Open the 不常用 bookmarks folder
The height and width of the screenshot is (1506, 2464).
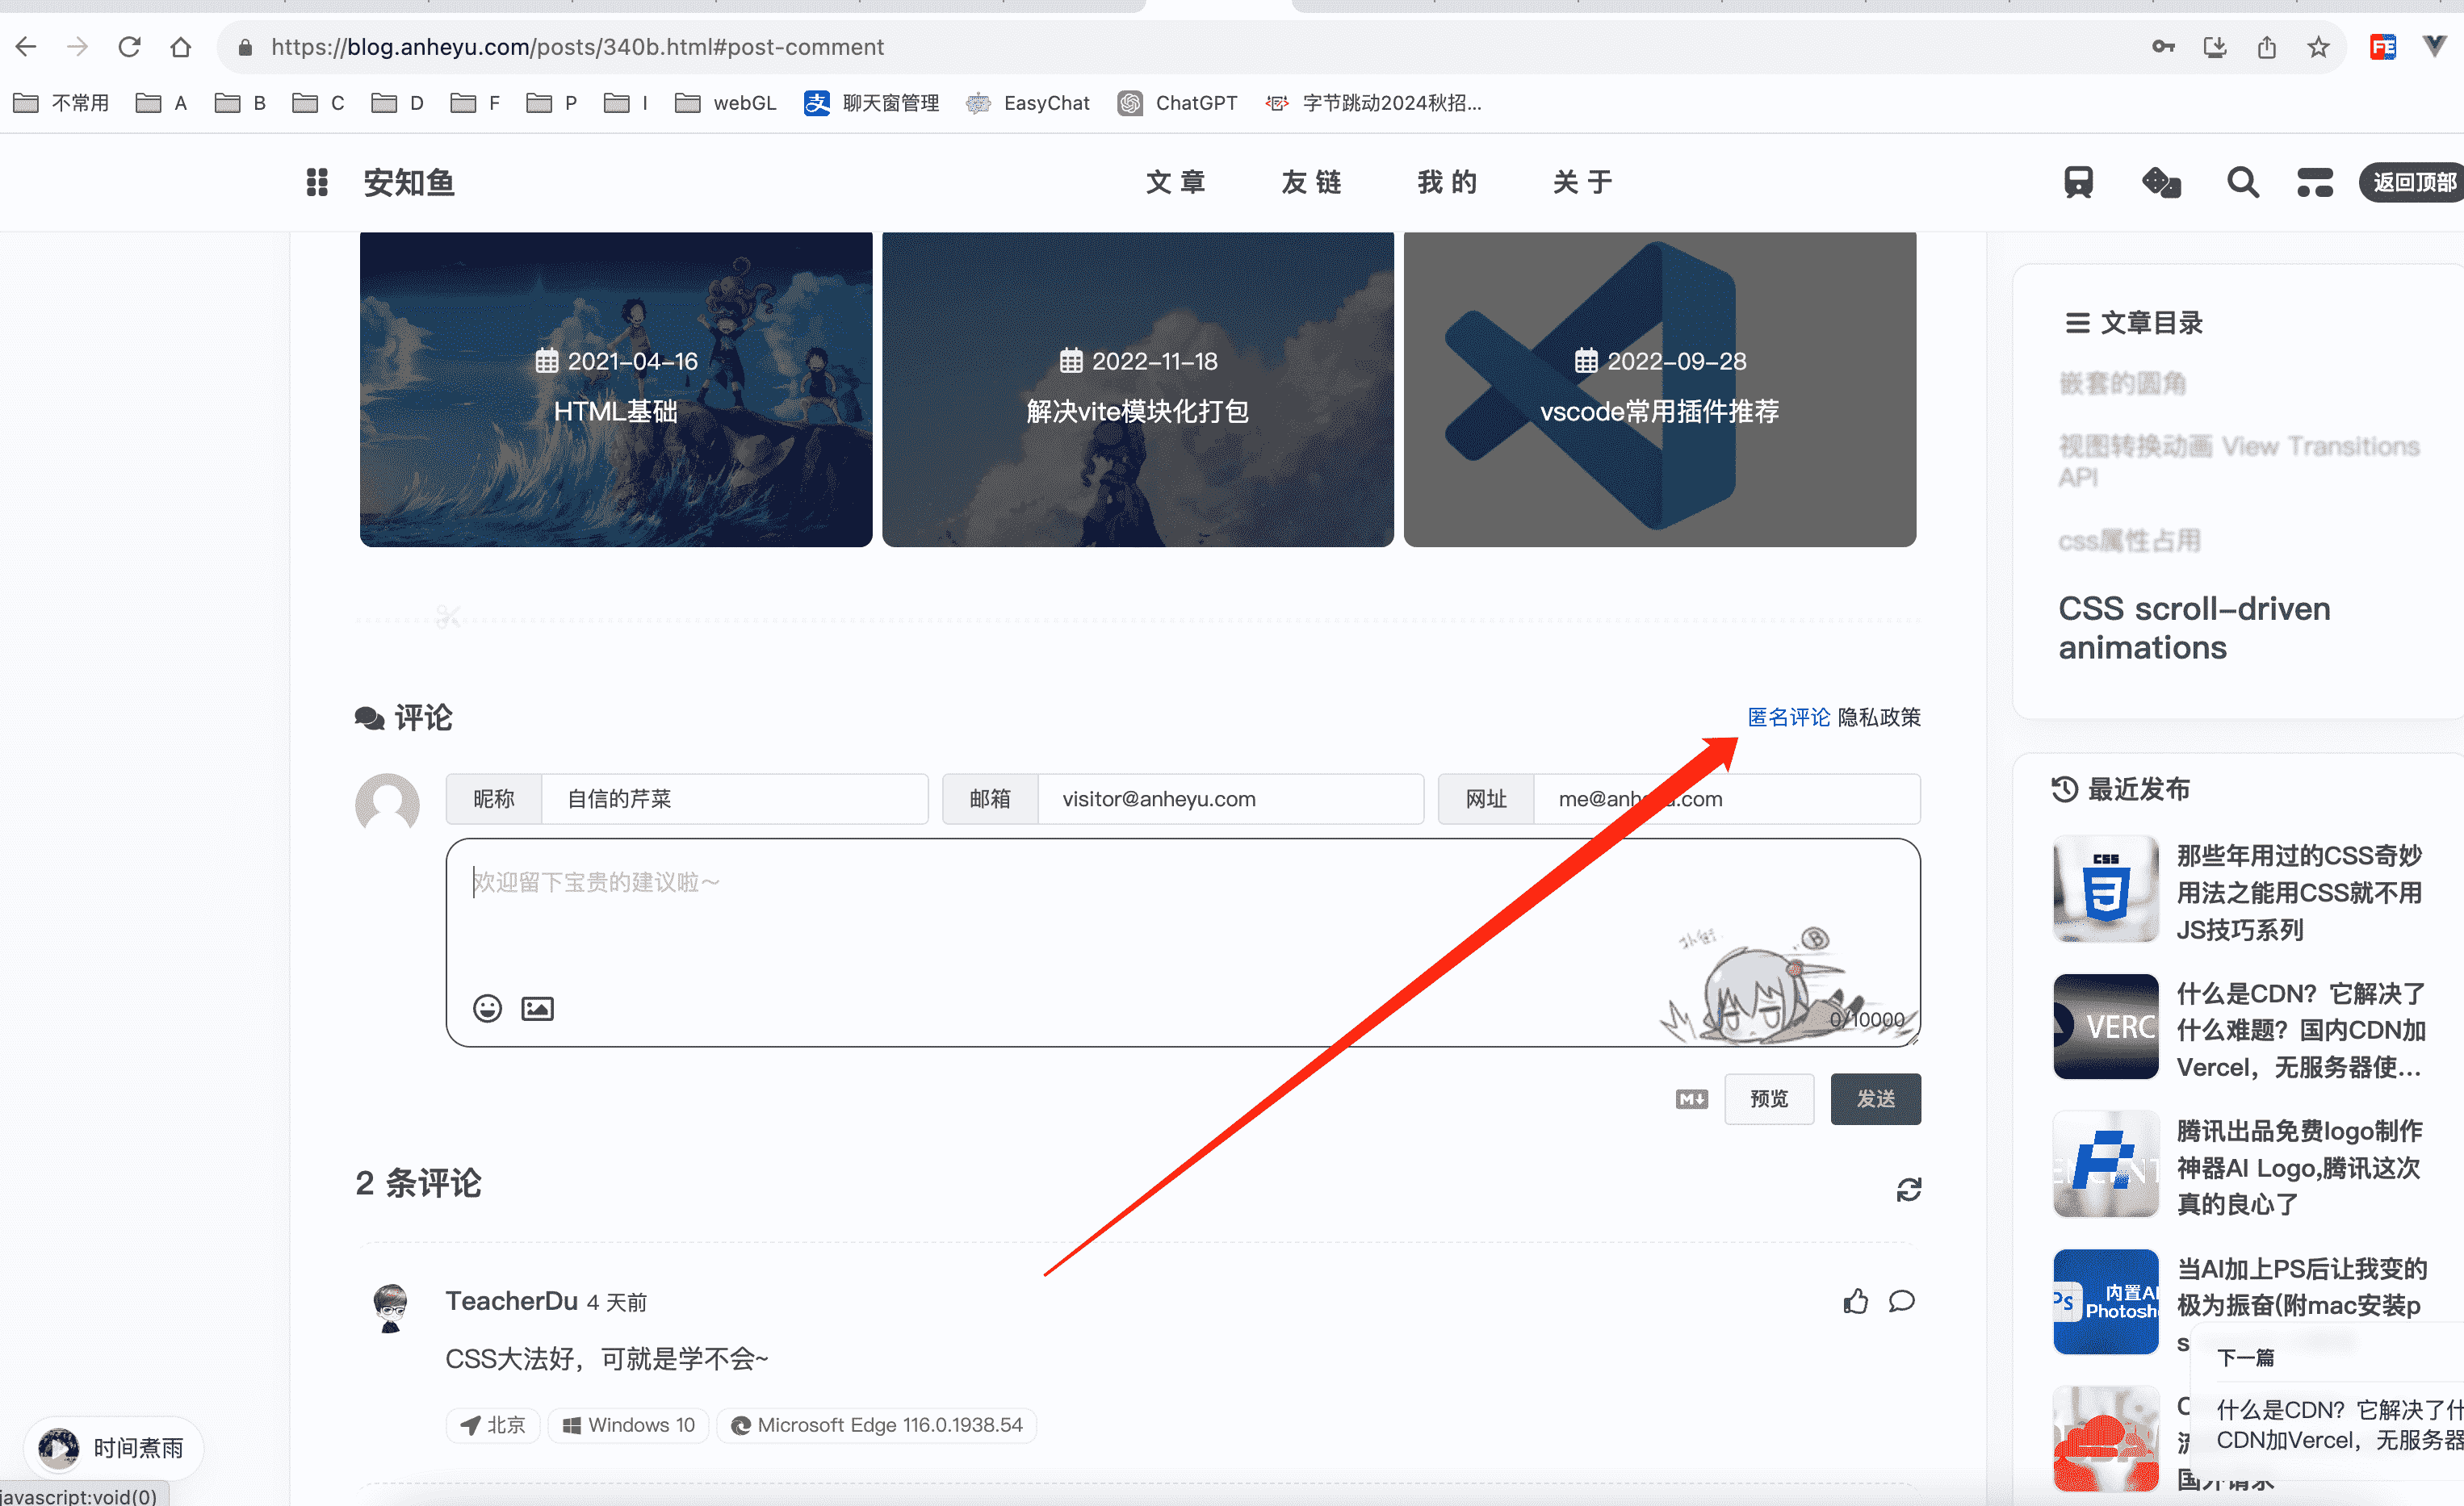tap(61, 102)
